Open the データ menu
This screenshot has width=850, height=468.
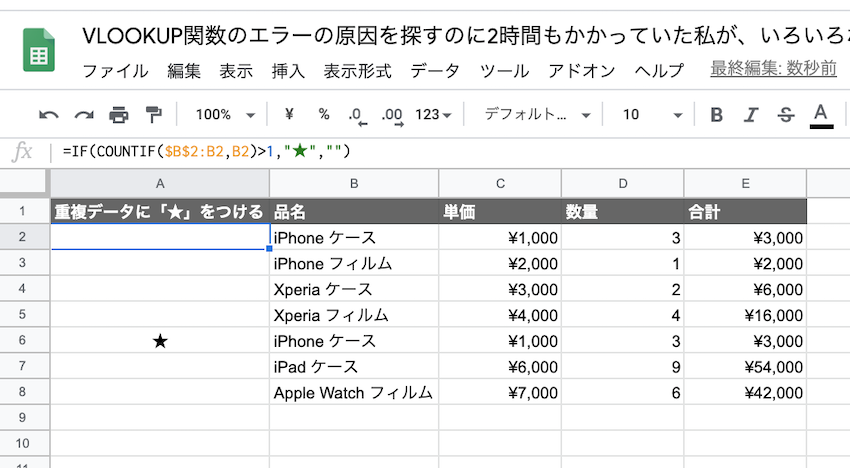(x=435, y=71)
